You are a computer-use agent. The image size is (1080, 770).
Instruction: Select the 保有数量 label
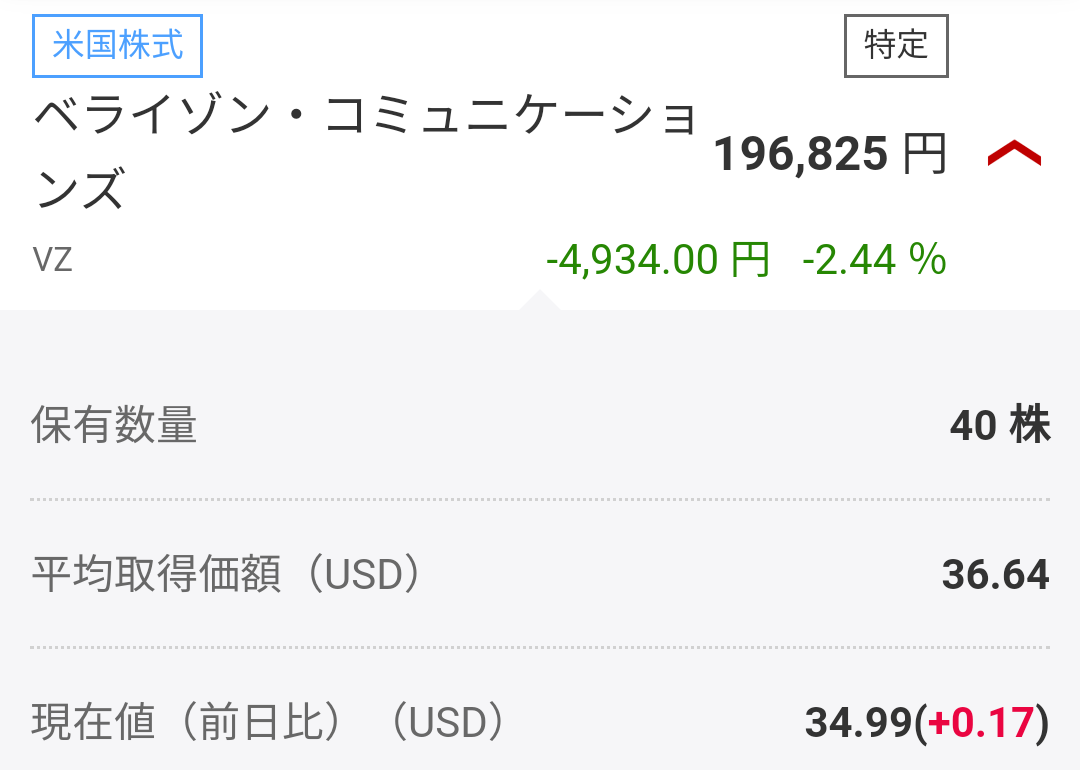click(x=114, y=426)
